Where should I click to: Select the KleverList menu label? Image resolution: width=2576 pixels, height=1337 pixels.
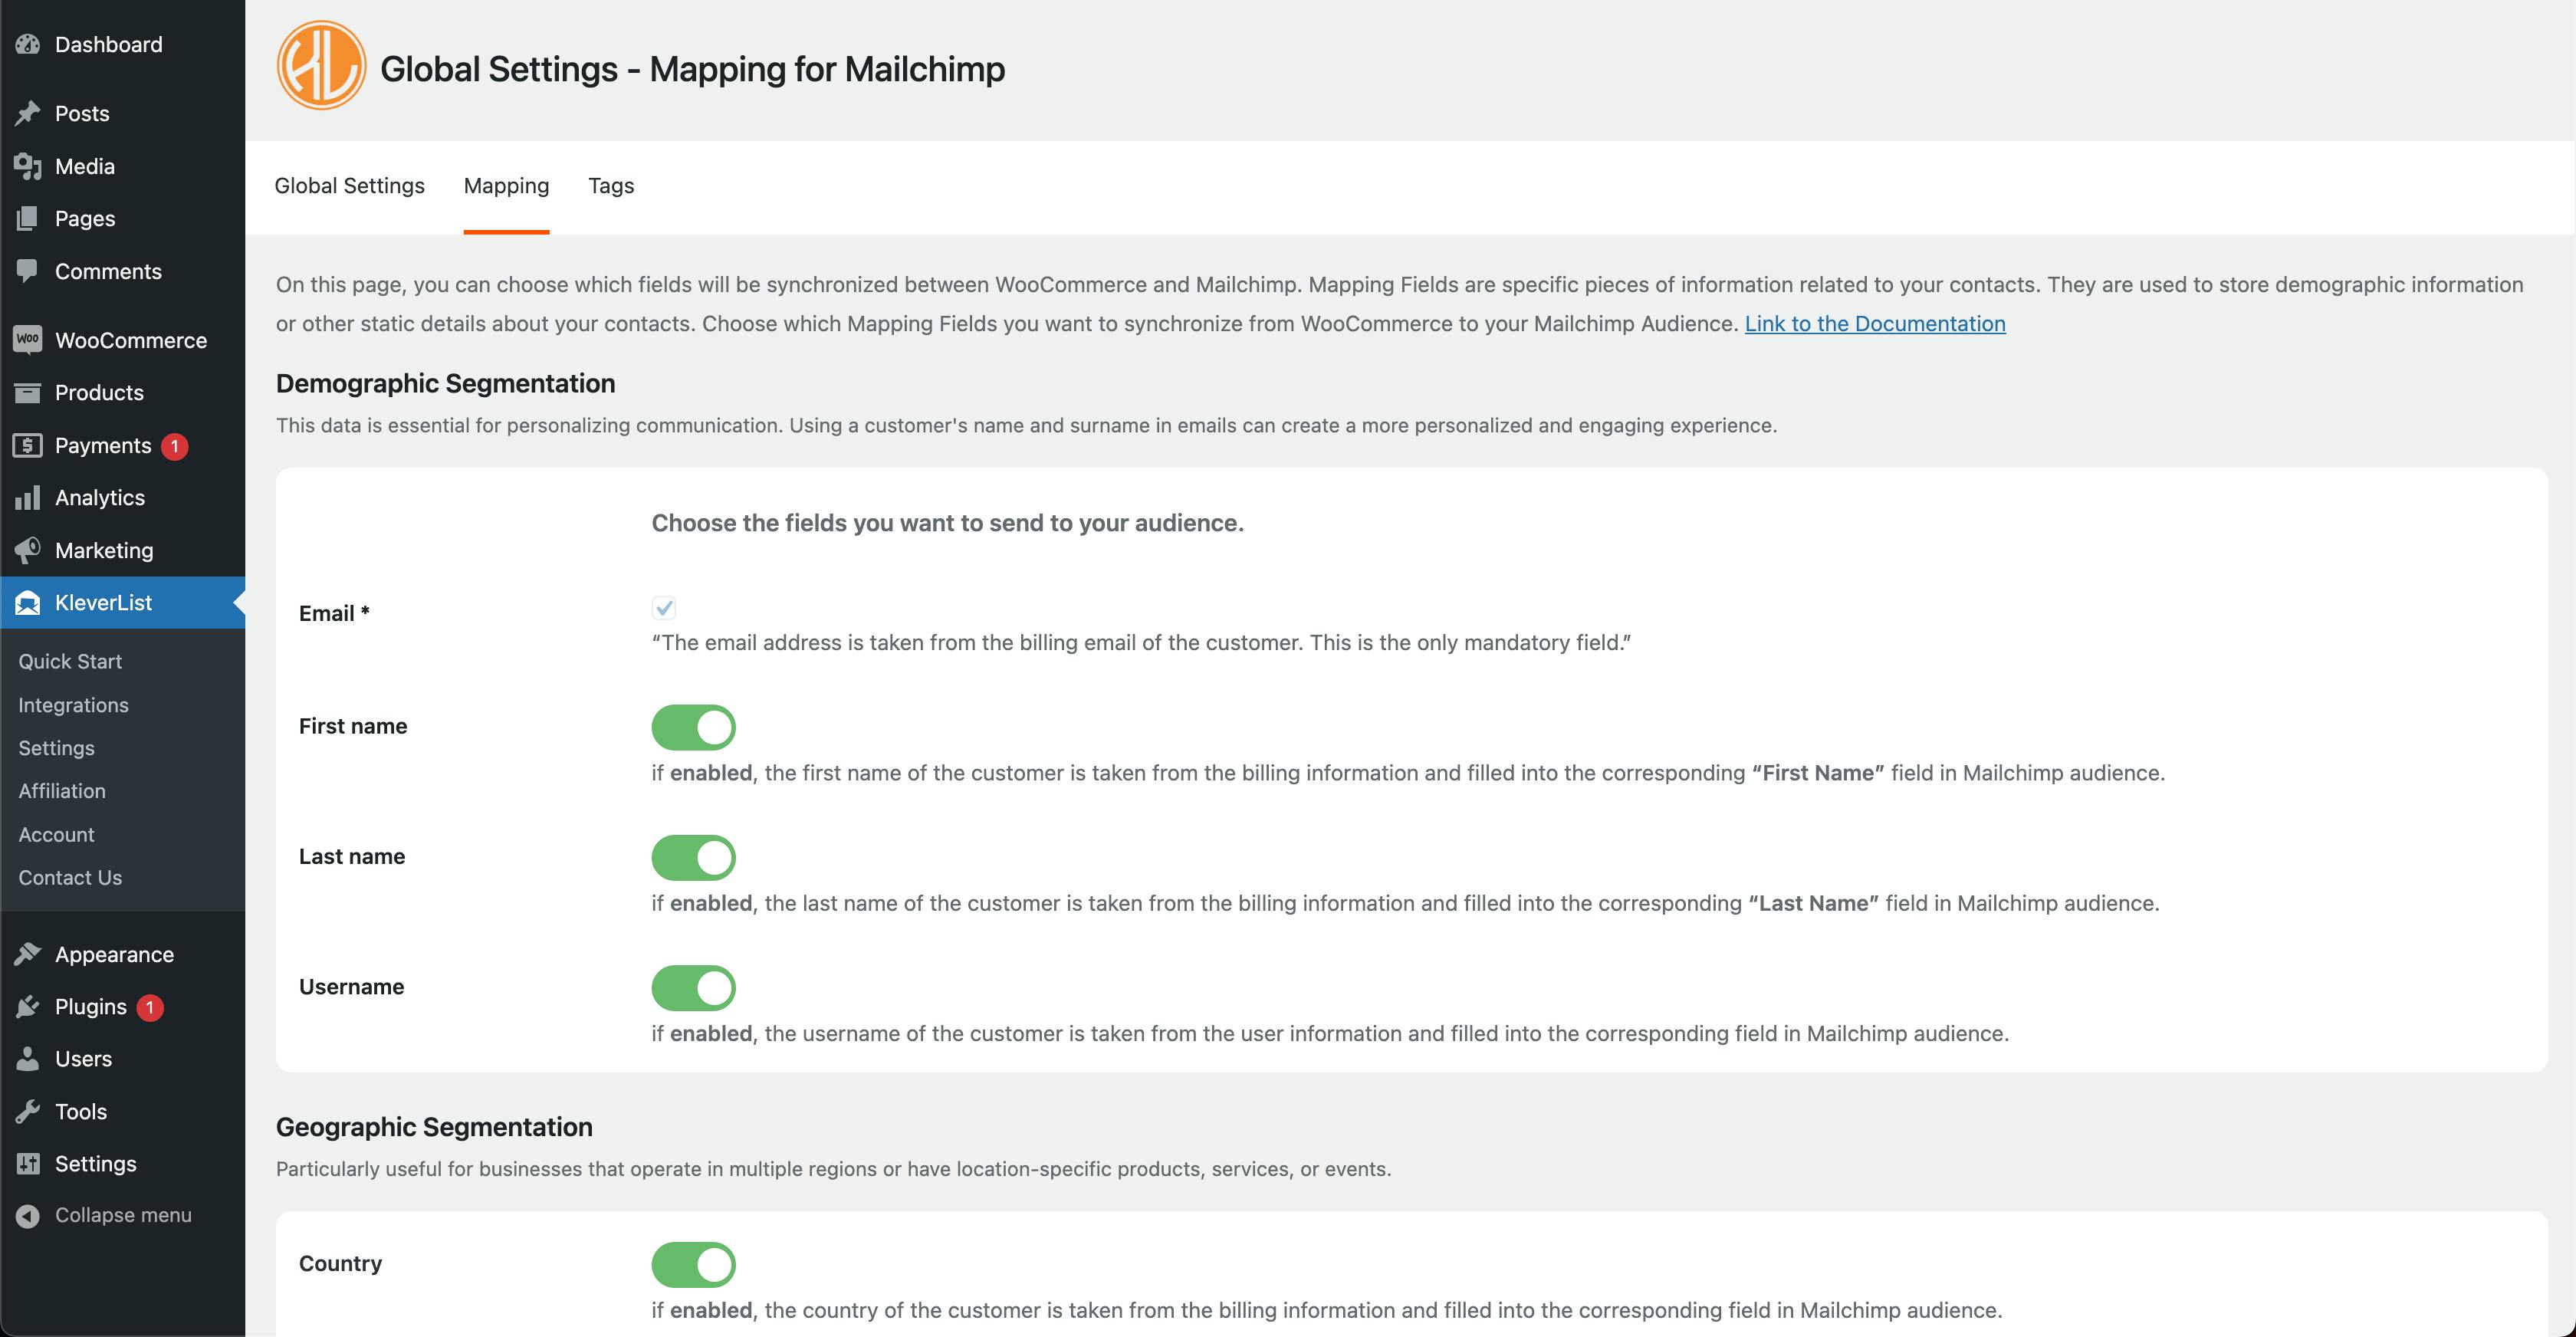[103, 602]
